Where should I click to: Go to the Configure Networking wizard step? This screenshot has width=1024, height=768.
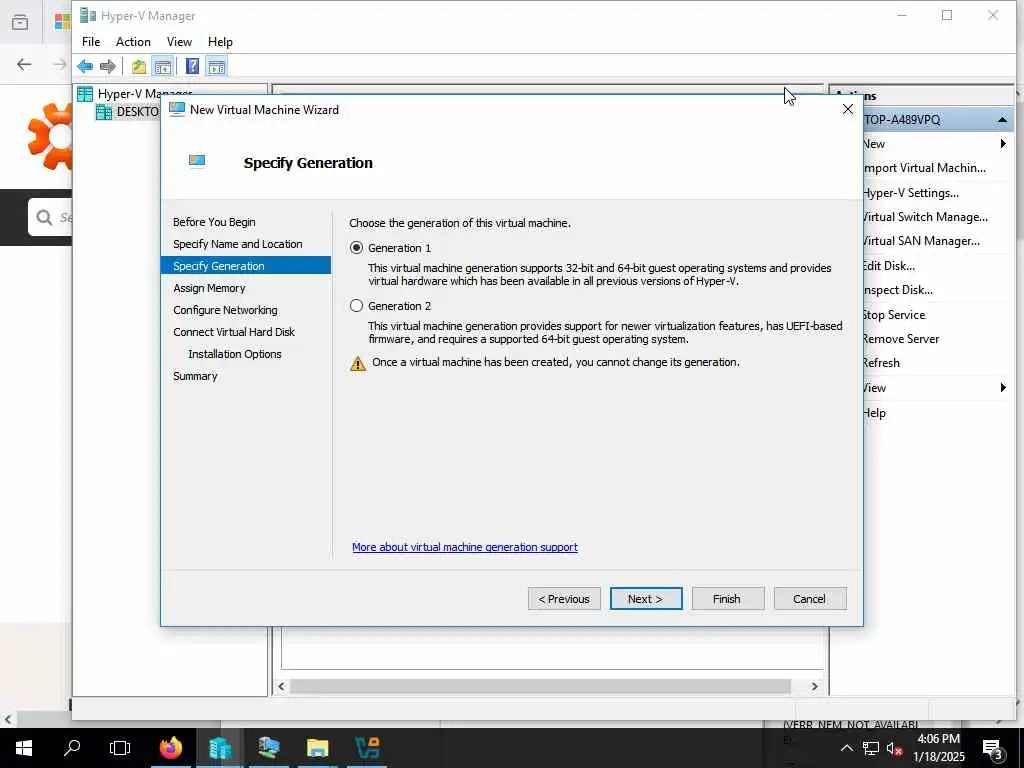(x=225, y=310)
